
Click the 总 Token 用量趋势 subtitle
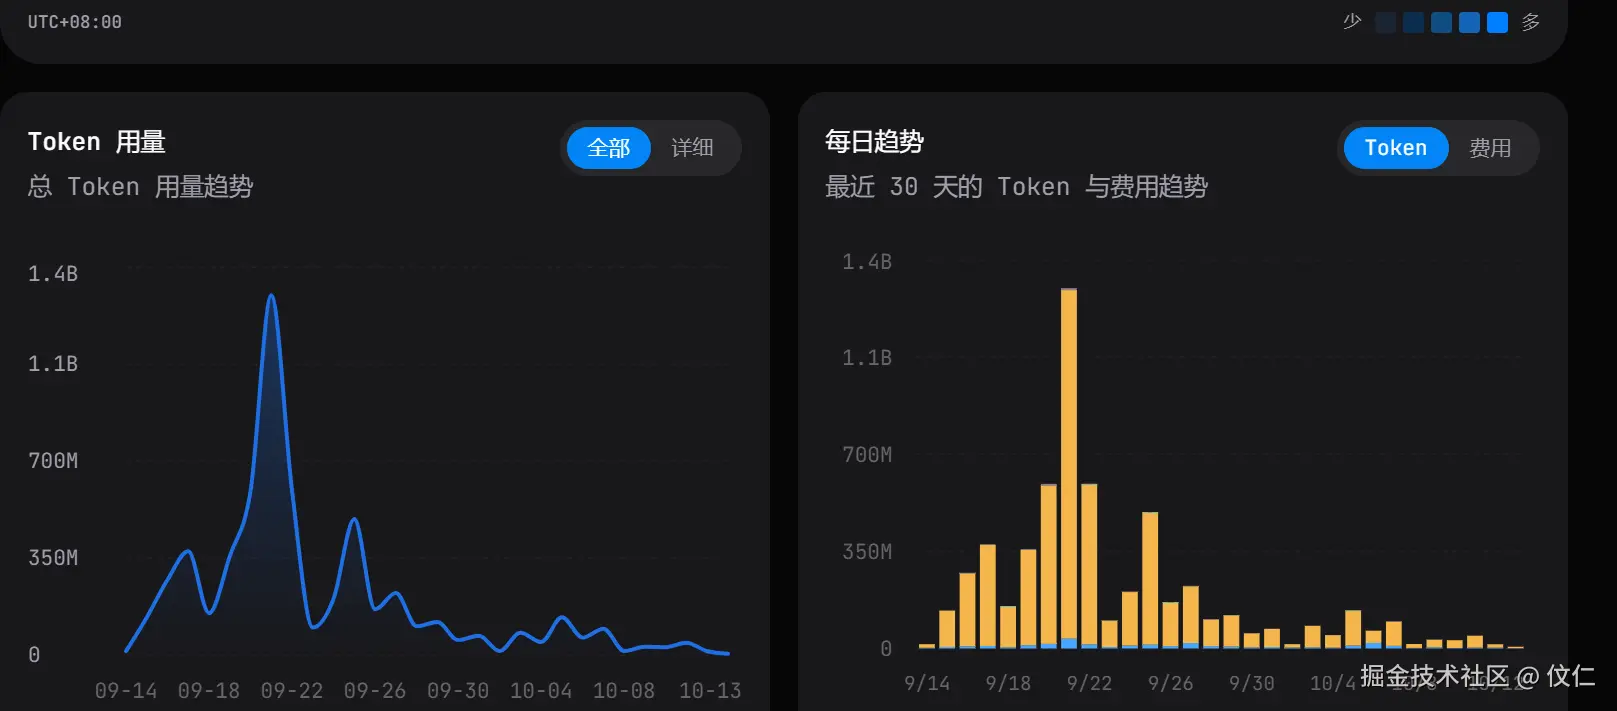point(141,187)
